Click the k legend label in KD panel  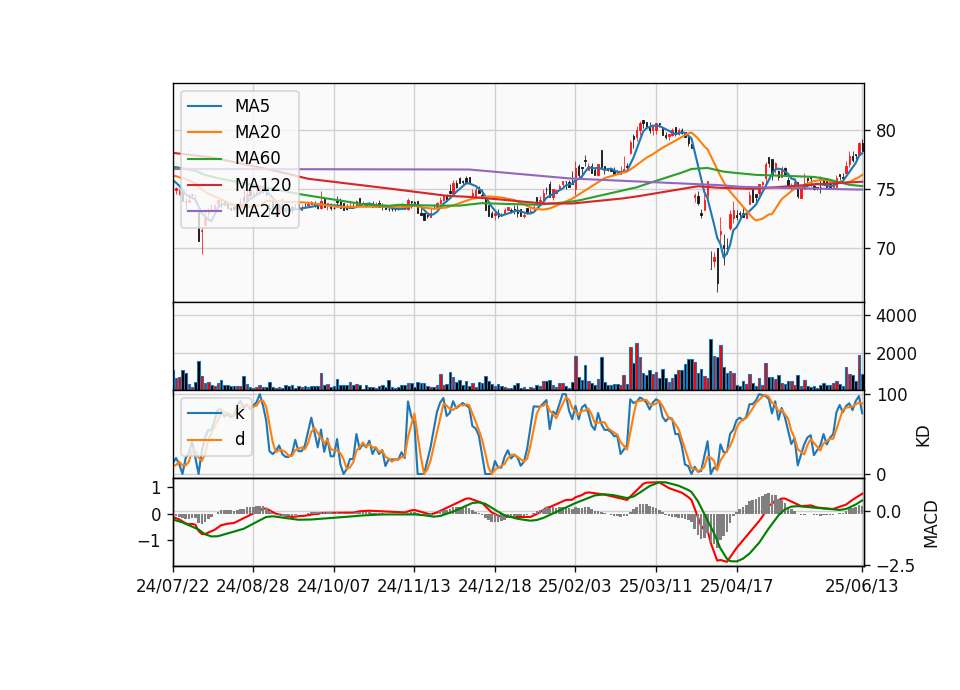239,413
